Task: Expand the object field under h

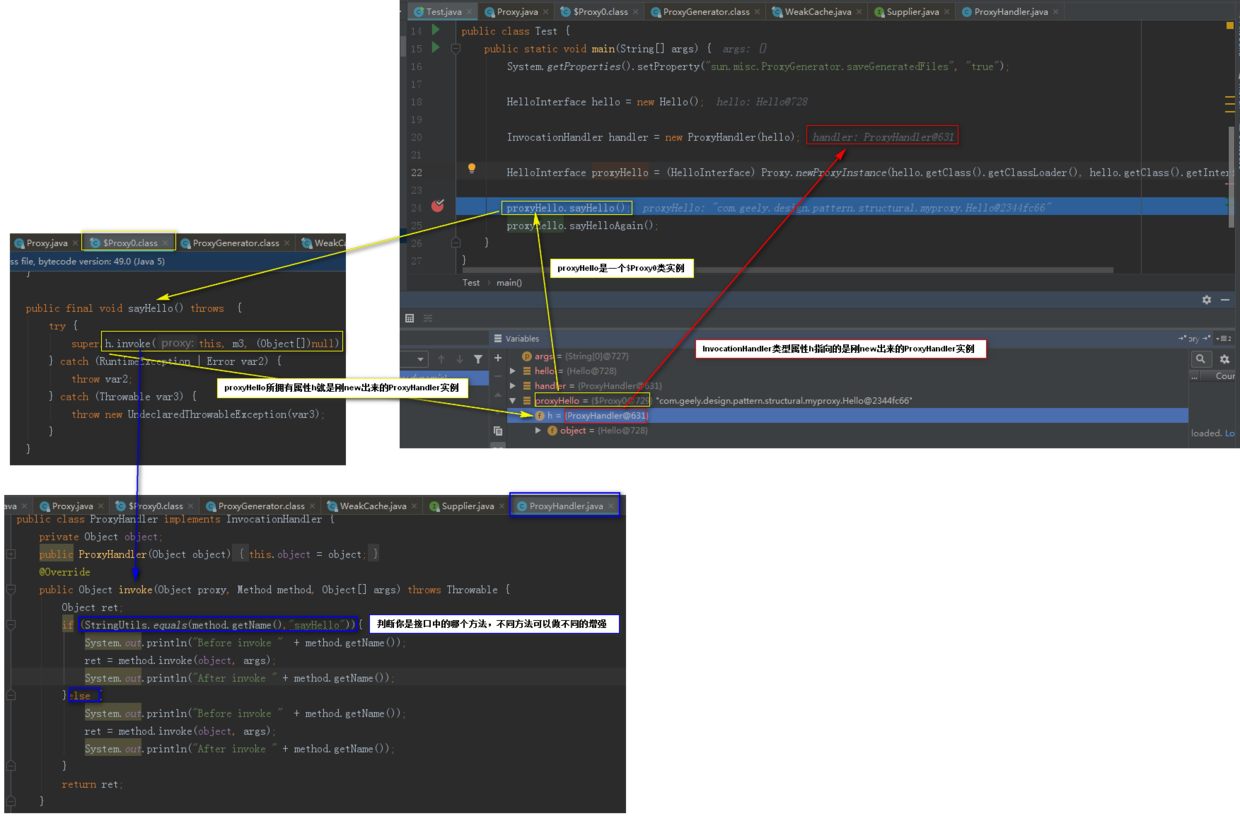Action: 539,431
